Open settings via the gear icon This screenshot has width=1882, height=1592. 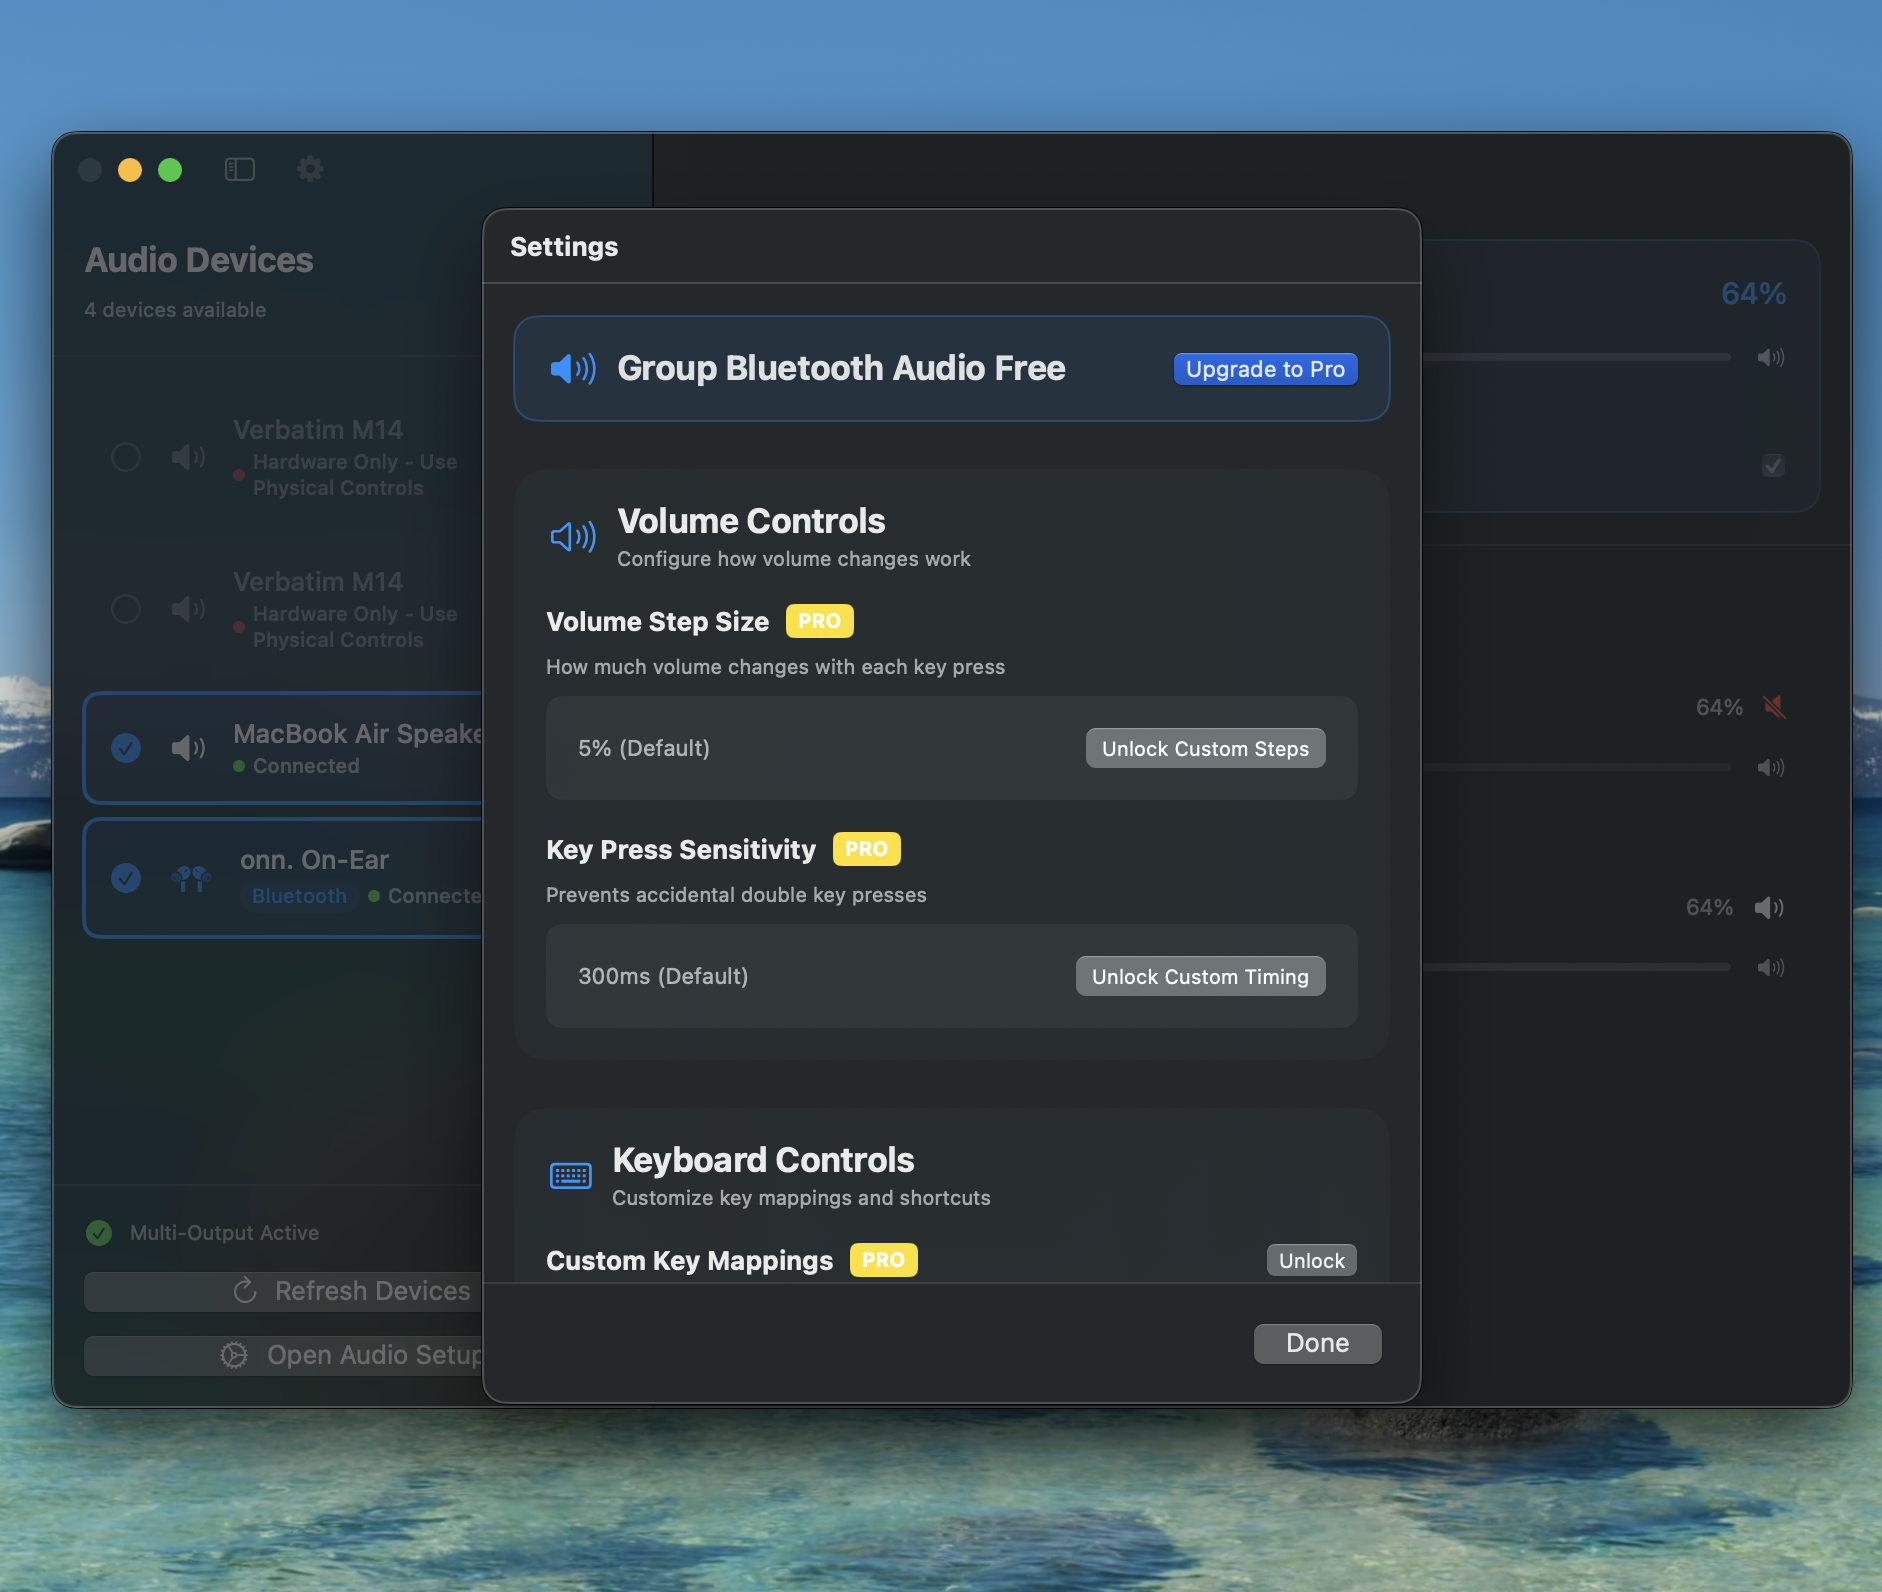[310, 169]
